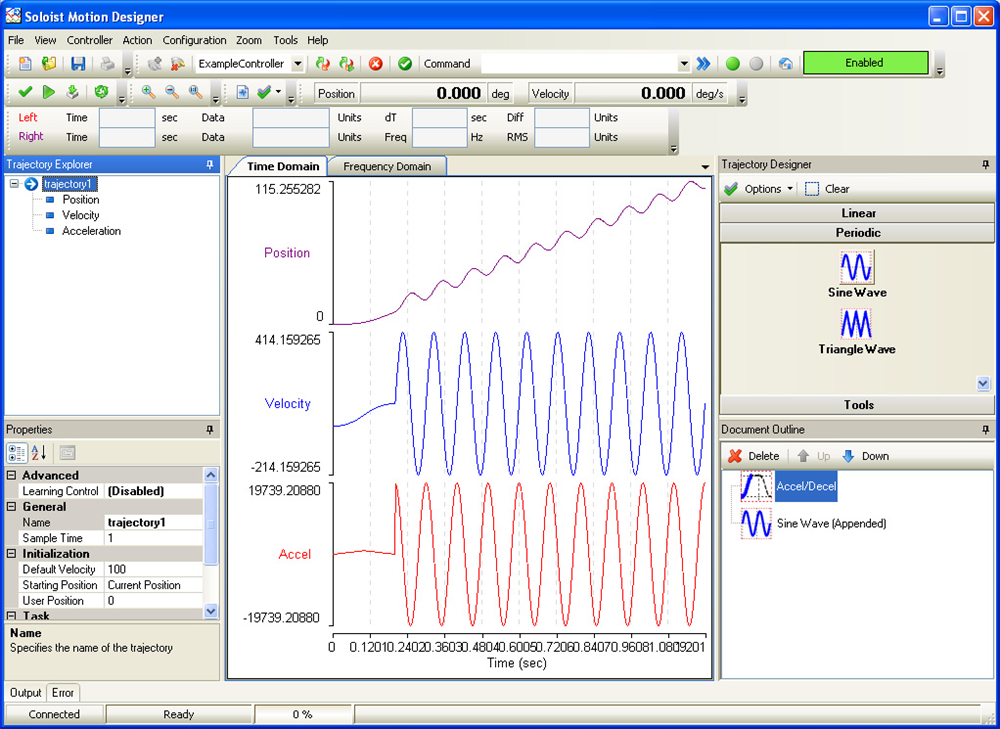Toggle the green Enabled status button

[x=865, y=63]
